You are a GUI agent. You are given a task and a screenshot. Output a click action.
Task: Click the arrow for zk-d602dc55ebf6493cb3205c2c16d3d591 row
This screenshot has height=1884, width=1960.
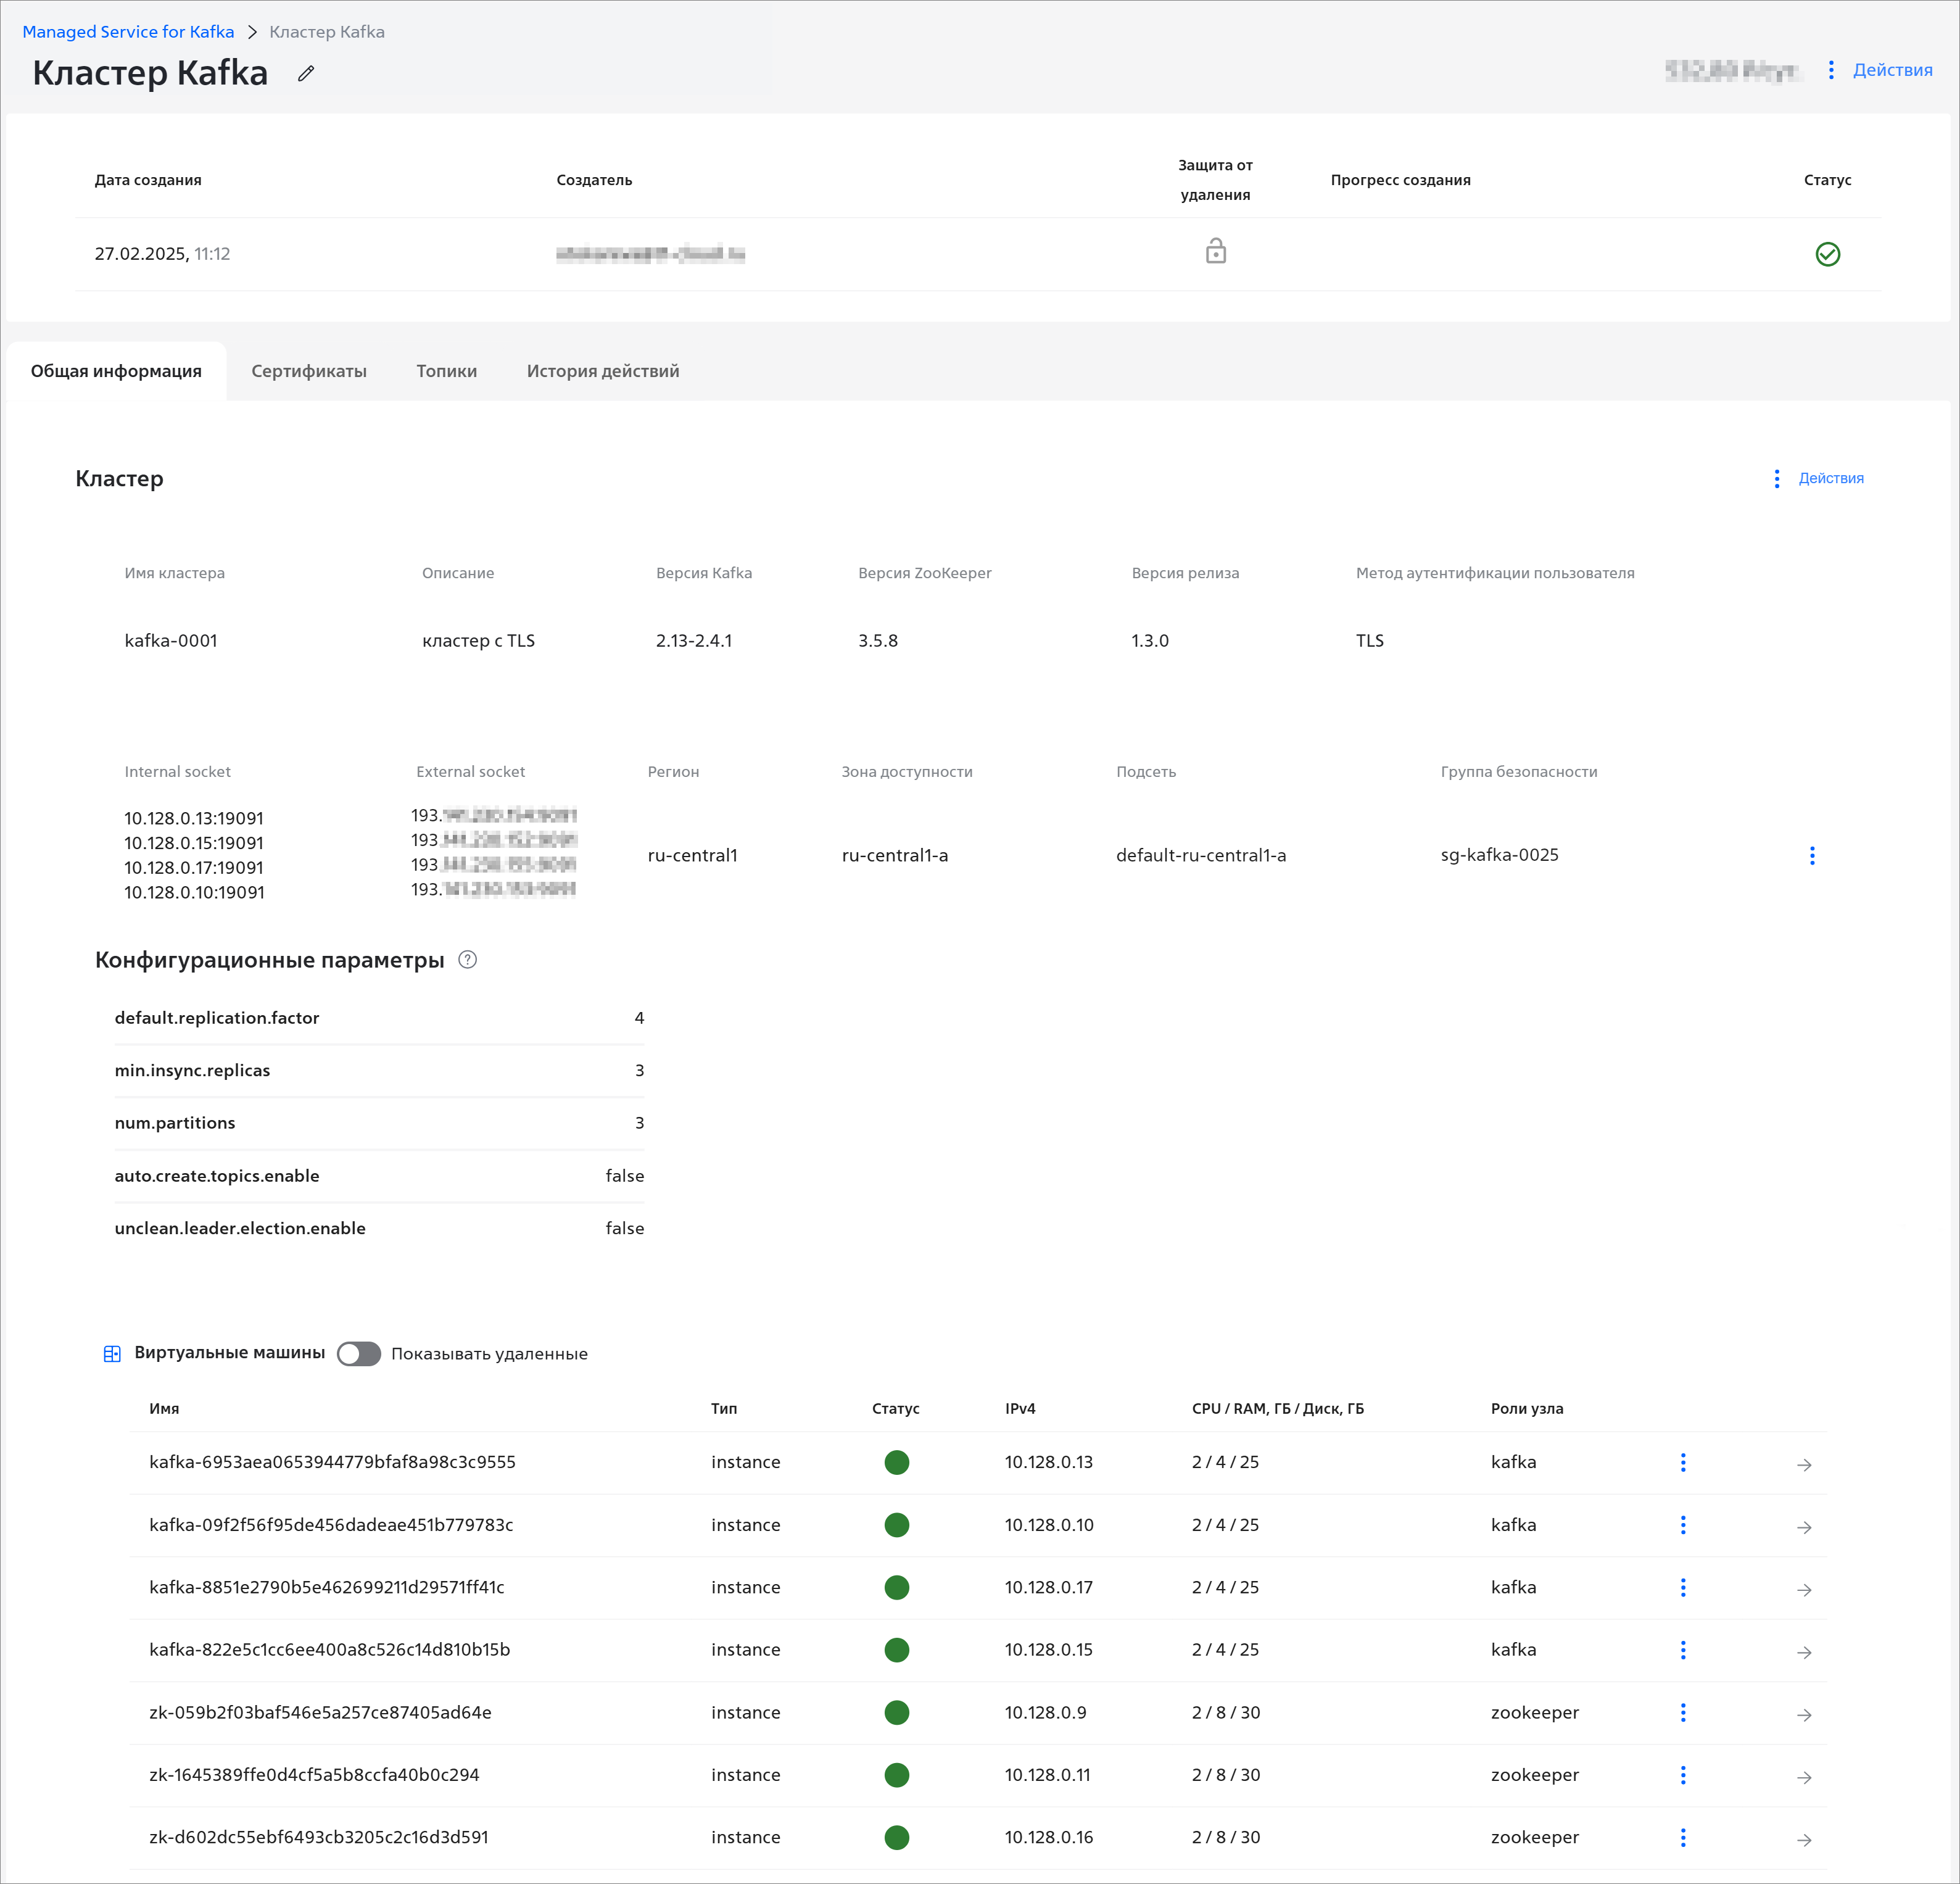coord(1803,1839)
